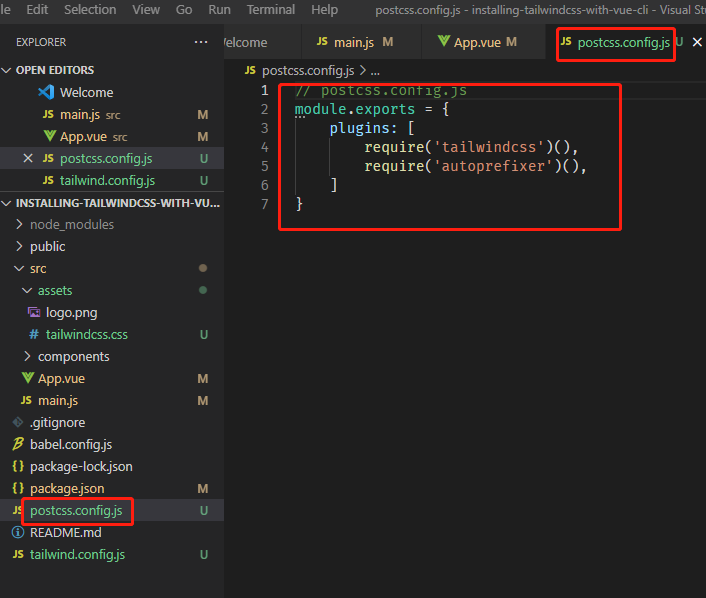Viewport: 706px width, 598px height.
Task: Open the Go menu
Action: 184,9
